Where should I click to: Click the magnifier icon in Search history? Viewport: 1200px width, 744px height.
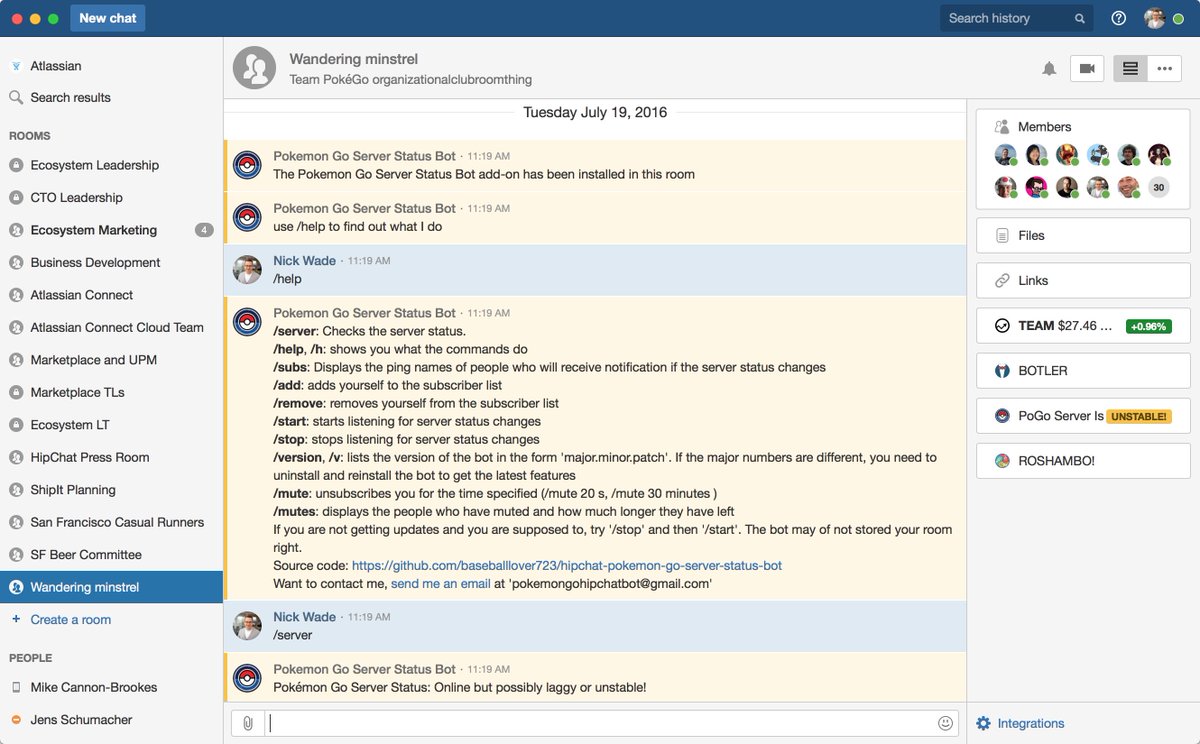(x=1080, y=18)
